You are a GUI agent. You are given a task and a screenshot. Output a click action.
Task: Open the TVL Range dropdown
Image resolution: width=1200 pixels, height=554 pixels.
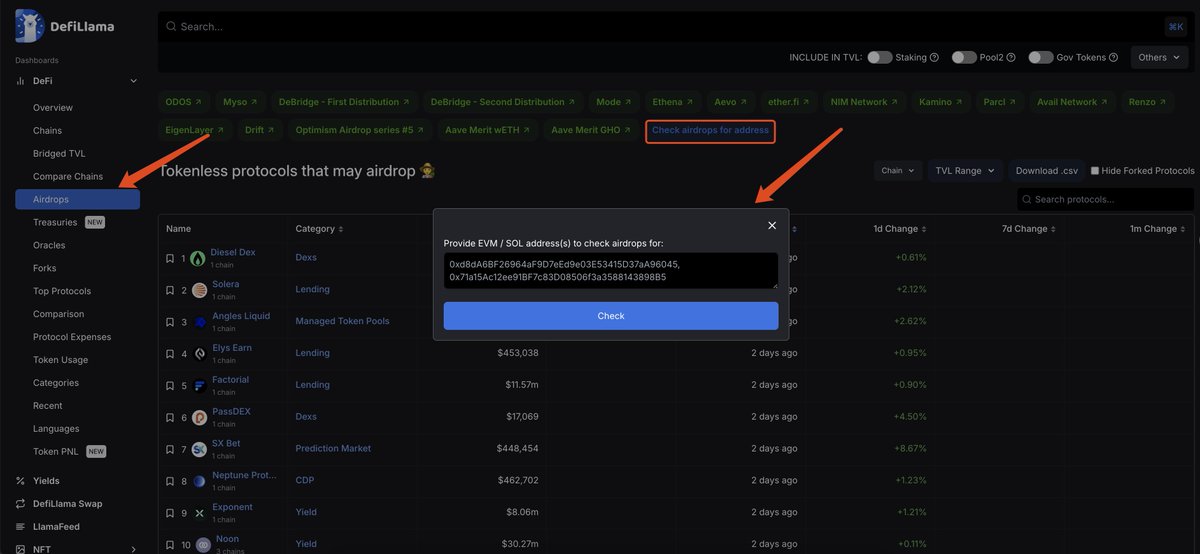click(x=964, y=171)
